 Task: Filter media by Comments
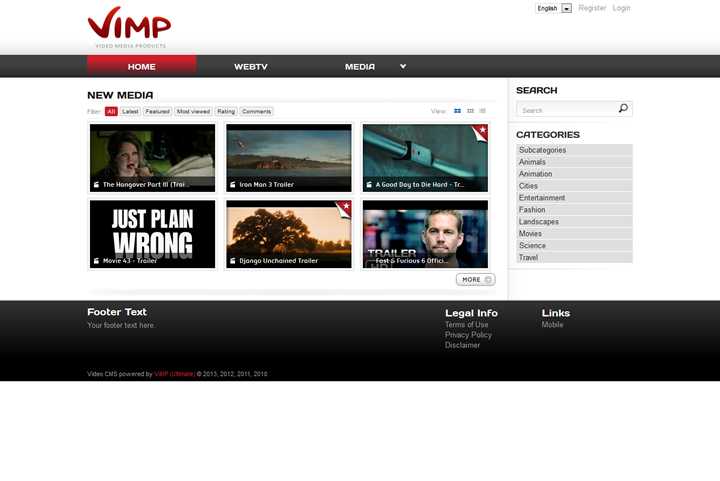(x=257, y=112)
